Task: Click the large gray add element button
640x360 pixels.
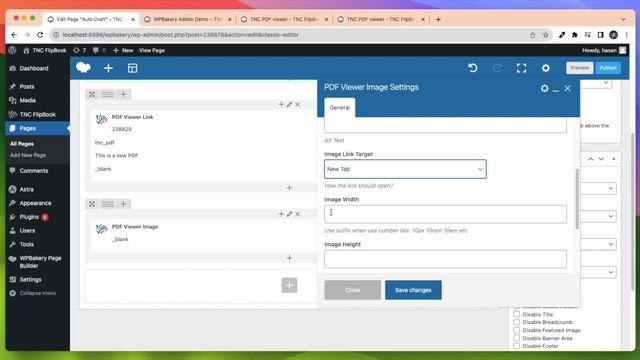Action: 289,285
